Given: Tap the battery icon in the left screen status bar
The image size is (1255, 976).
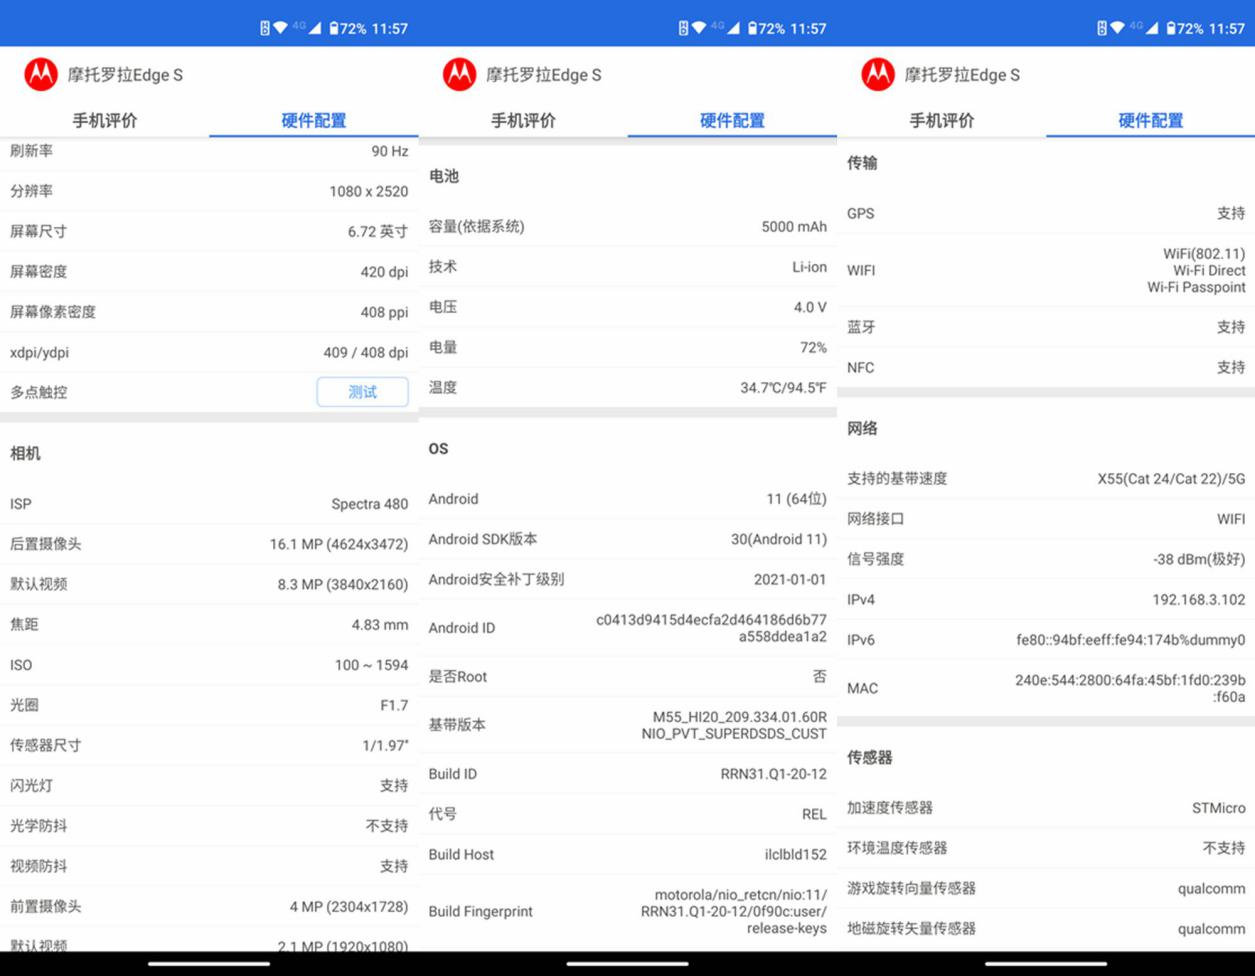Looking at the screenshot, I should [x=334, y=28].
